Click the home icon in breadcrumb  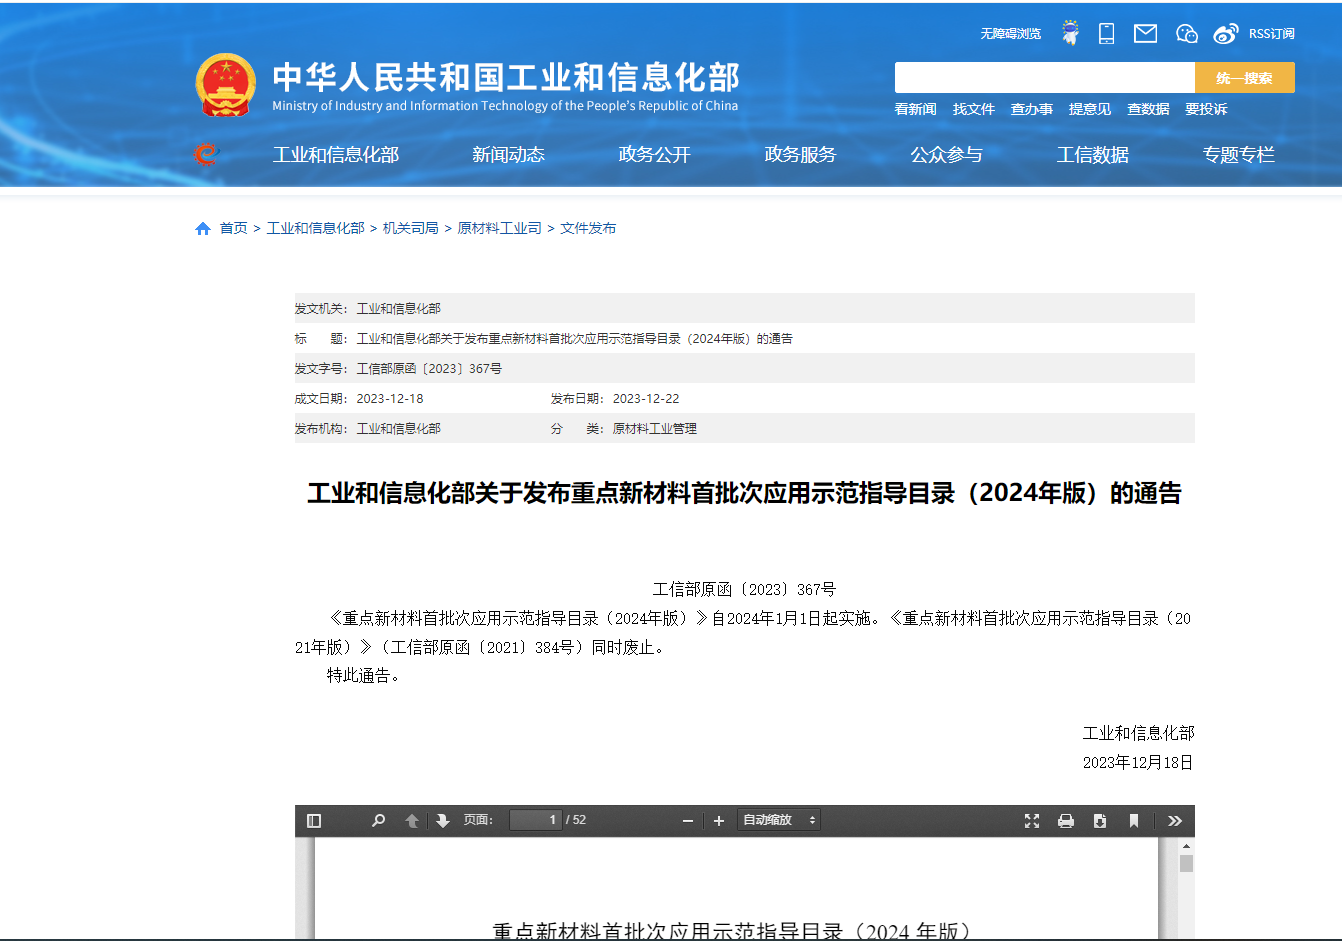tap(203, 229)
